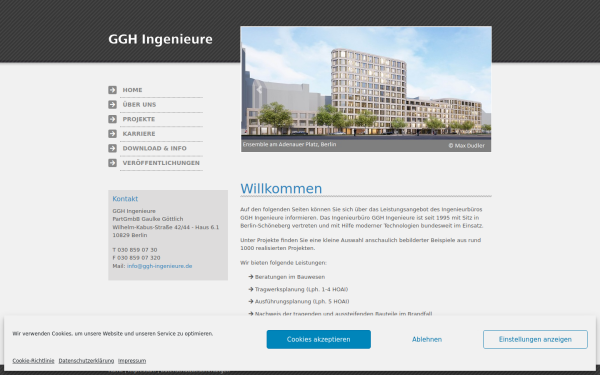Click the 'Beratungen im Bauwesen' list item
The image size is (600, 375).
click(290, 277)
